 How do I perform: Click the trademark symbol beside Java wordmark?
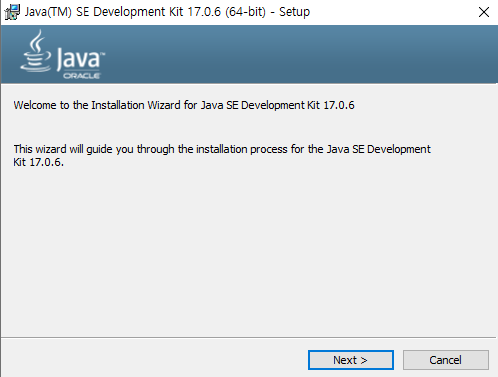click(103, 53)
